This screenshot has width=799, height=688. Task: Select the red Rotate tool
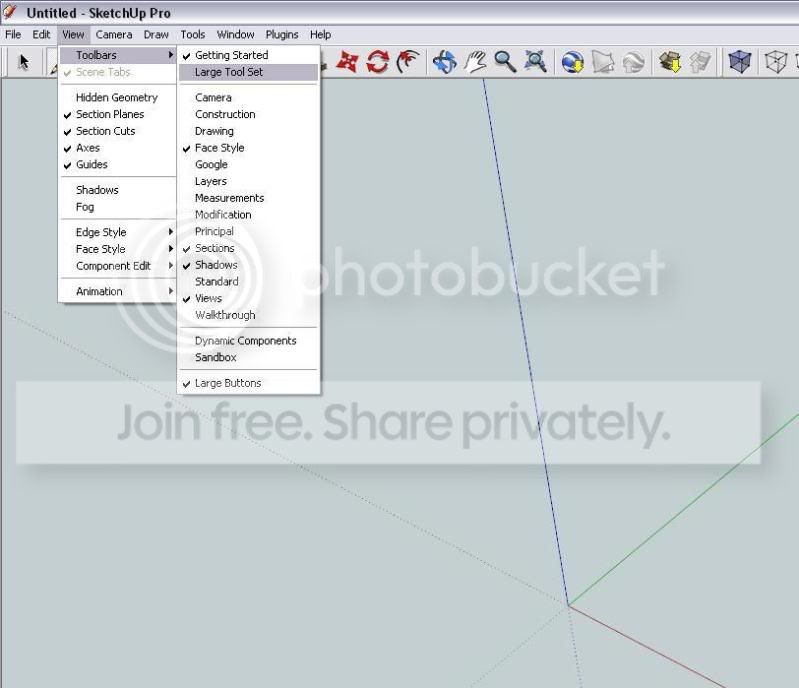pyautogui.click(x=378, y=62)
